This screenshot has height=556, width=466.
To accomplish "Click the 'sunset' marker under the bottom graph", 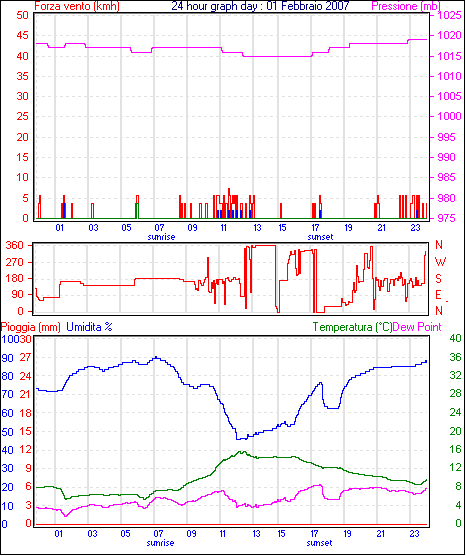I will tap(319, 543).
